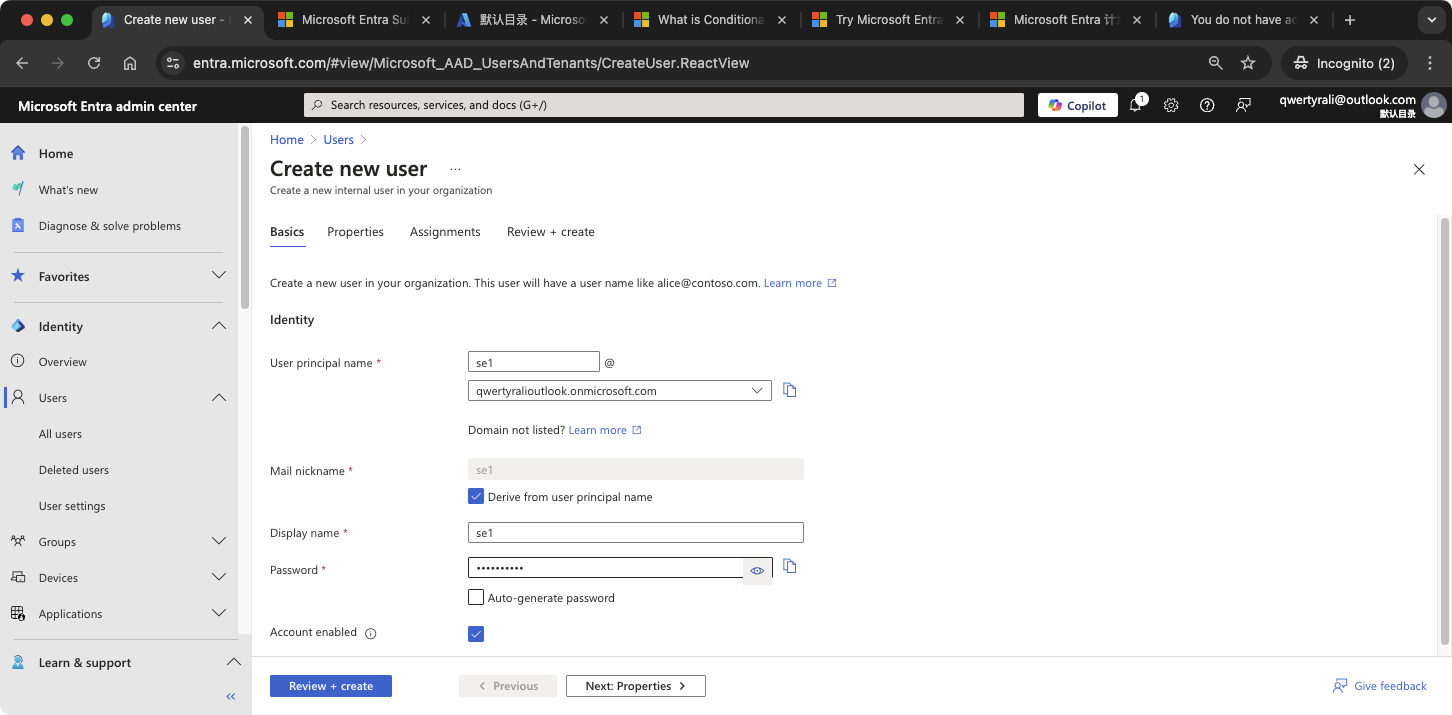This screenshot has width=1452, height=715.
Task: Switch to Try Microsoft Entra browser tab
Action: (888, 20)
